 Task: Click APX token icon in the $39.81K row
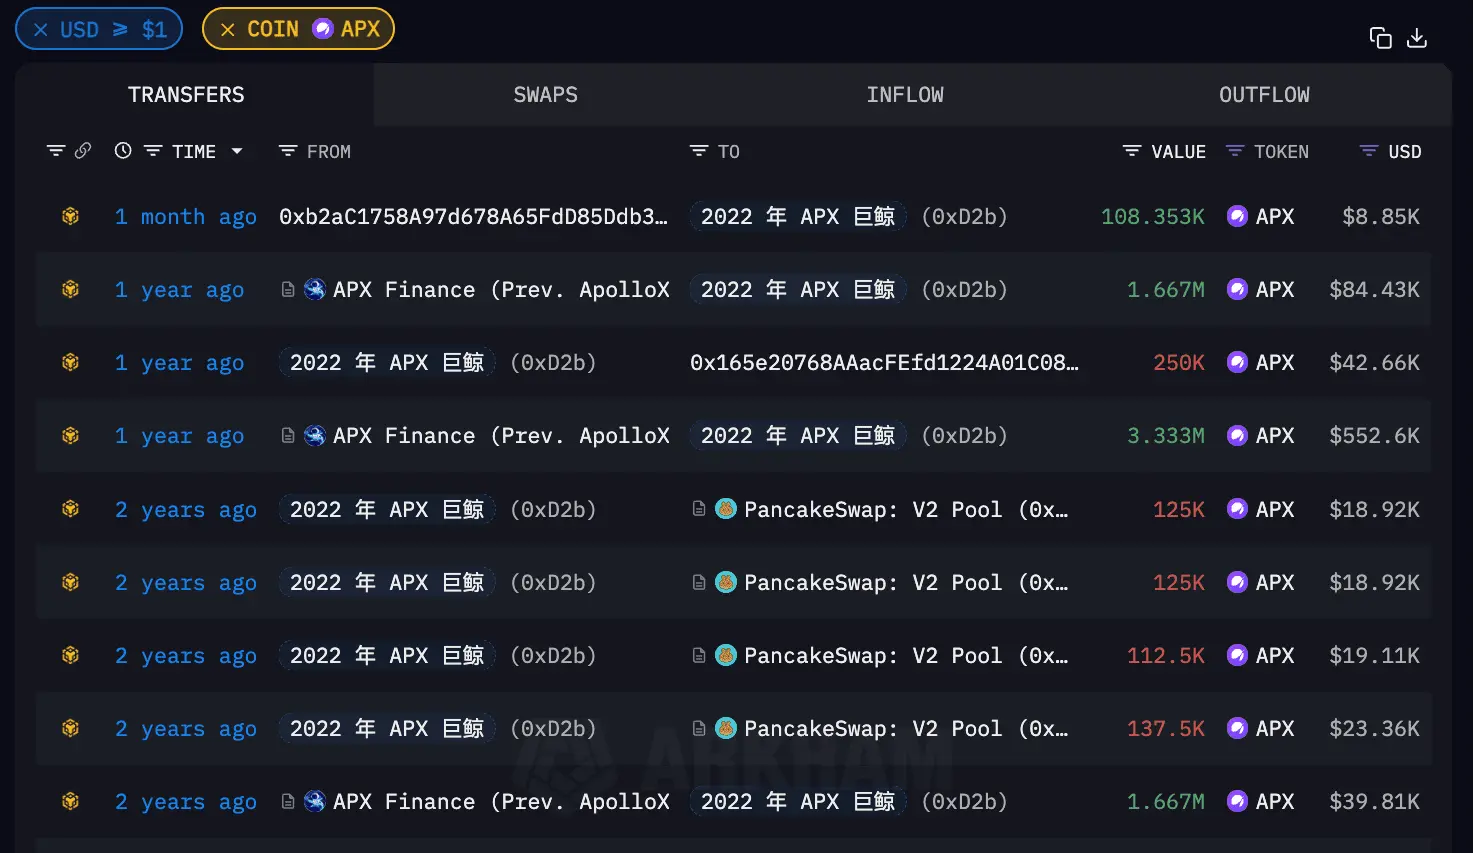pos(1237,801)
